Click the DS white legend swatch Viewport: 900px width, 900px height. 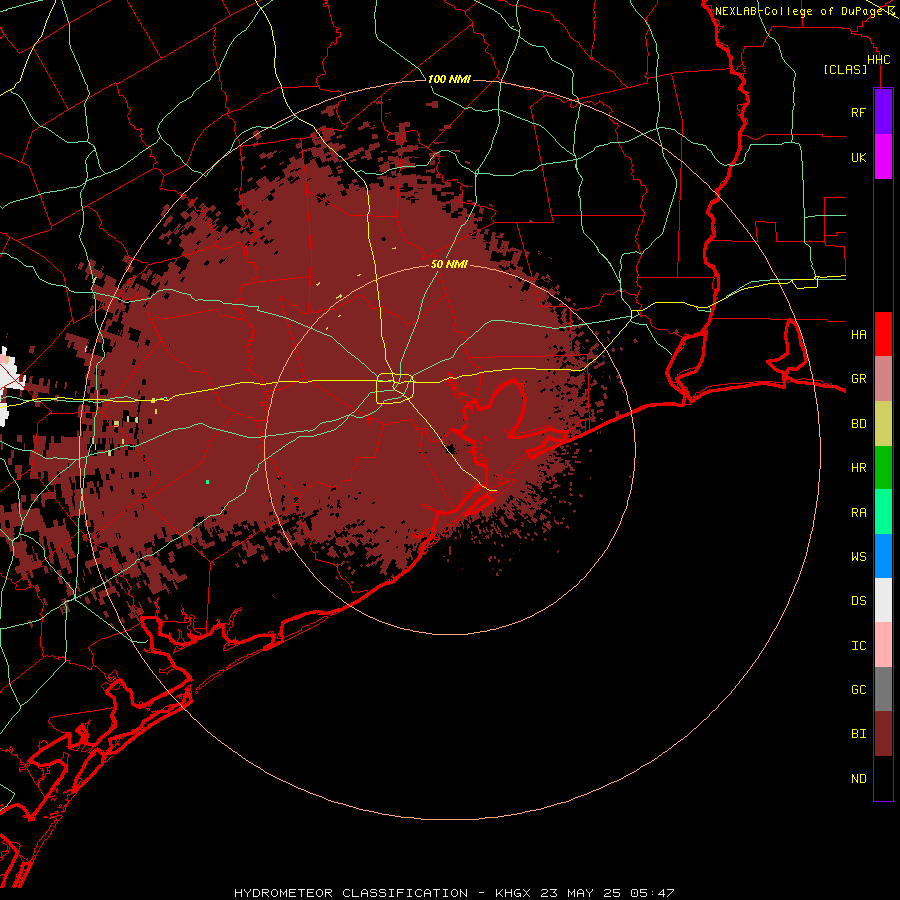pyautogui.click(x=883, y=600)
